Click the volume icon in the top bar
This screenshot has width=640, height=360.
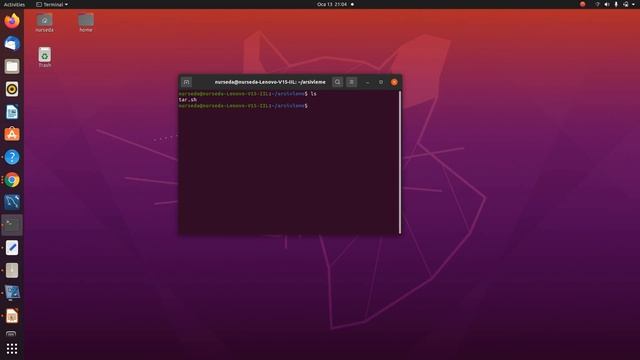click(x=607, y=4)
